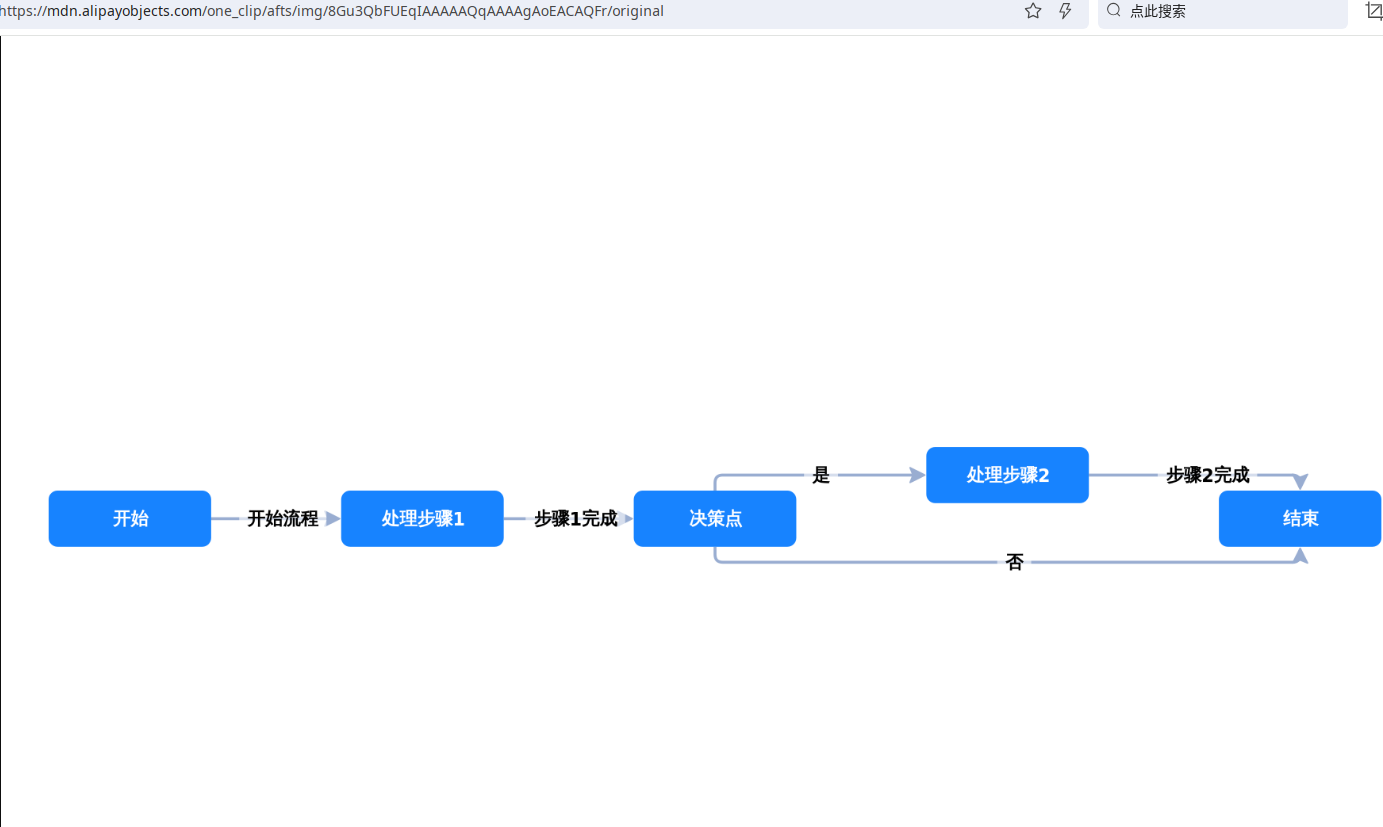Image resolution: width=1383 pixels, height=827 pixels.
Task: Click the lightning bolt icon in address bar
Action: tap(1065, 11)
